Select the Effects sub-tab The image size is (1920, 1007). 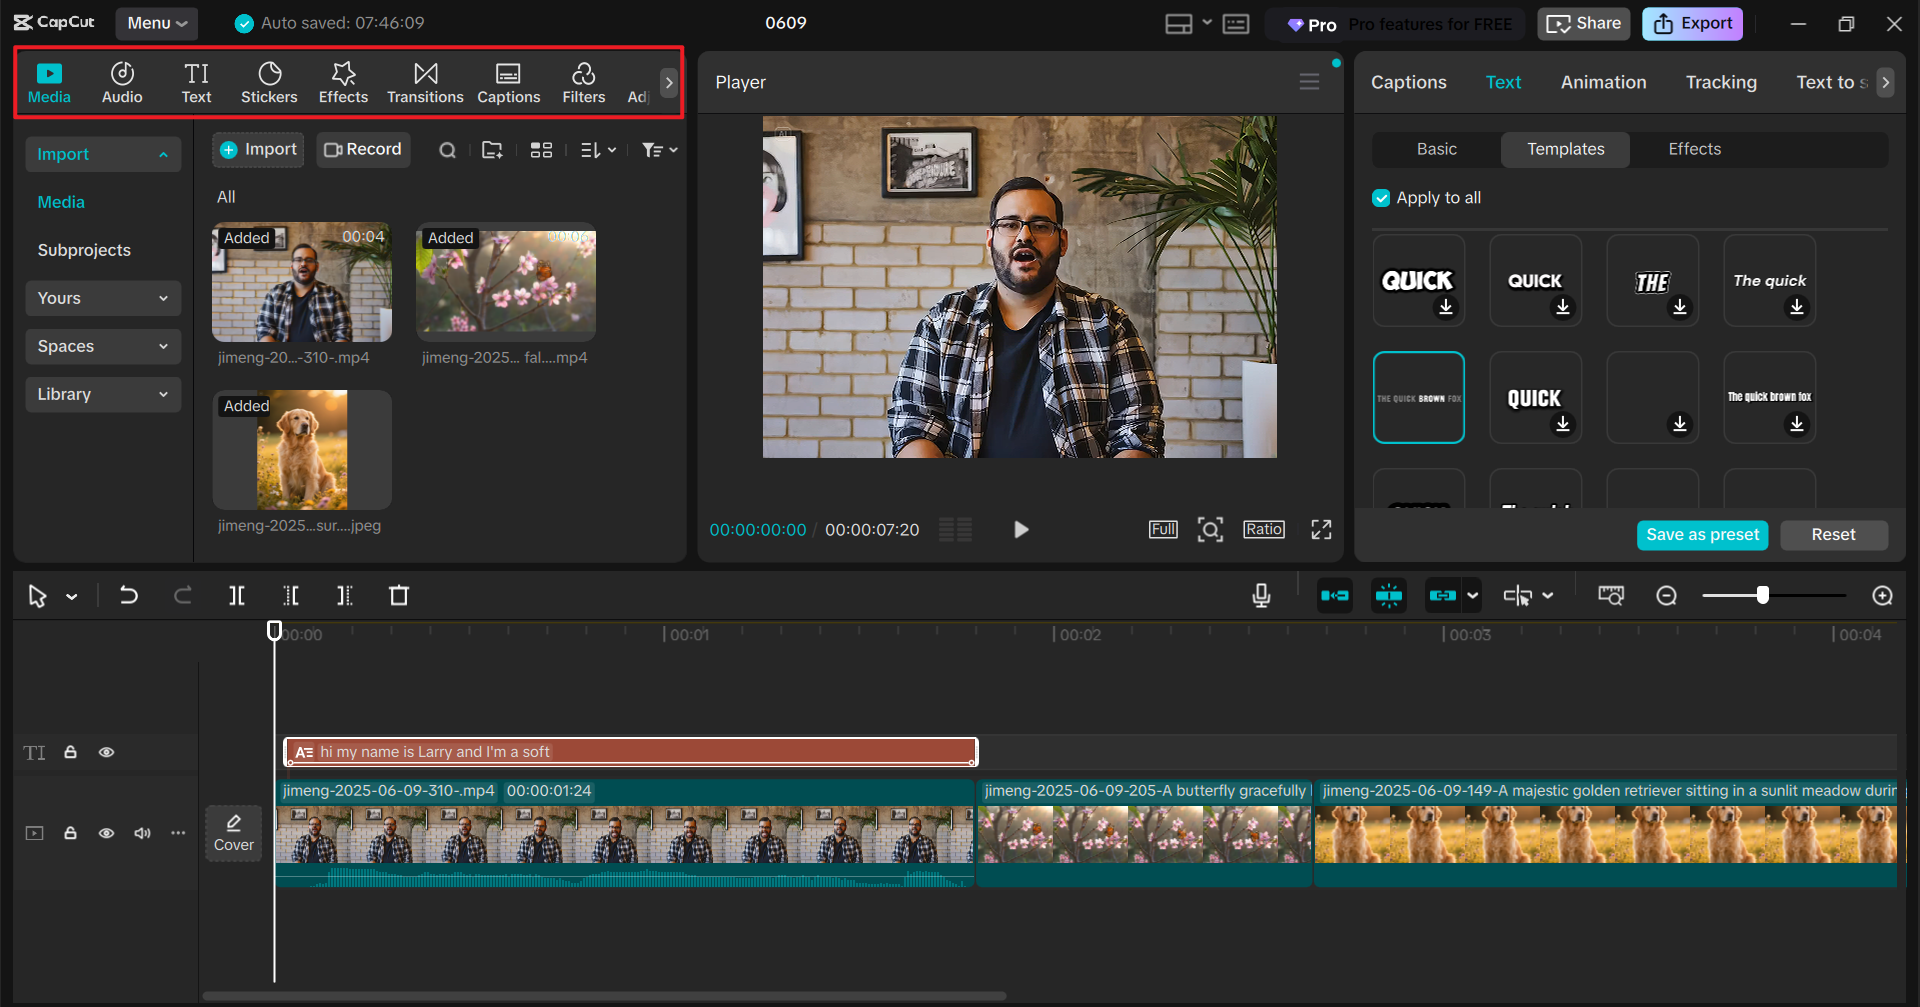click(1694, 149)
